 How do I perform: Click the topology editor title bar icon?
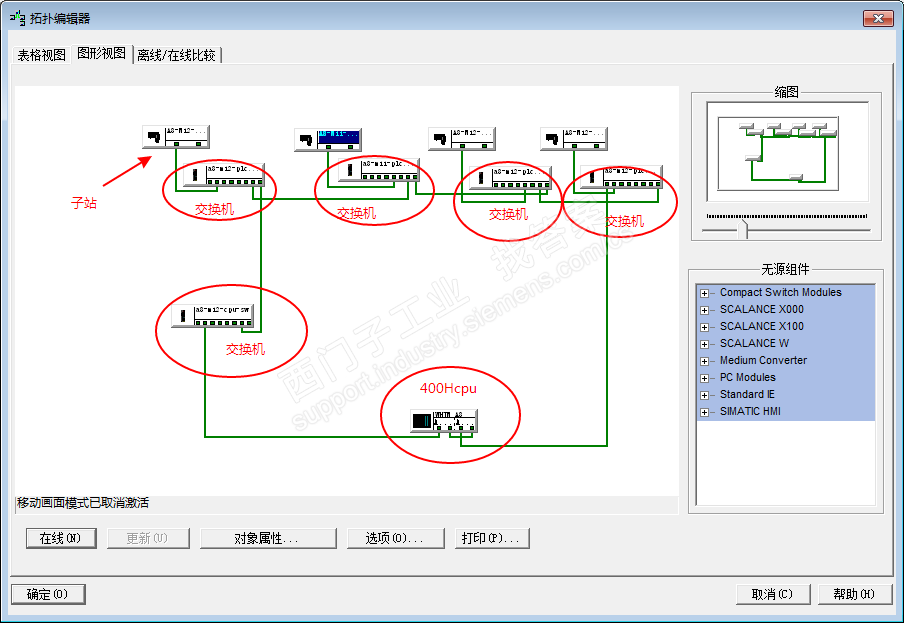(x=17, y=18)
